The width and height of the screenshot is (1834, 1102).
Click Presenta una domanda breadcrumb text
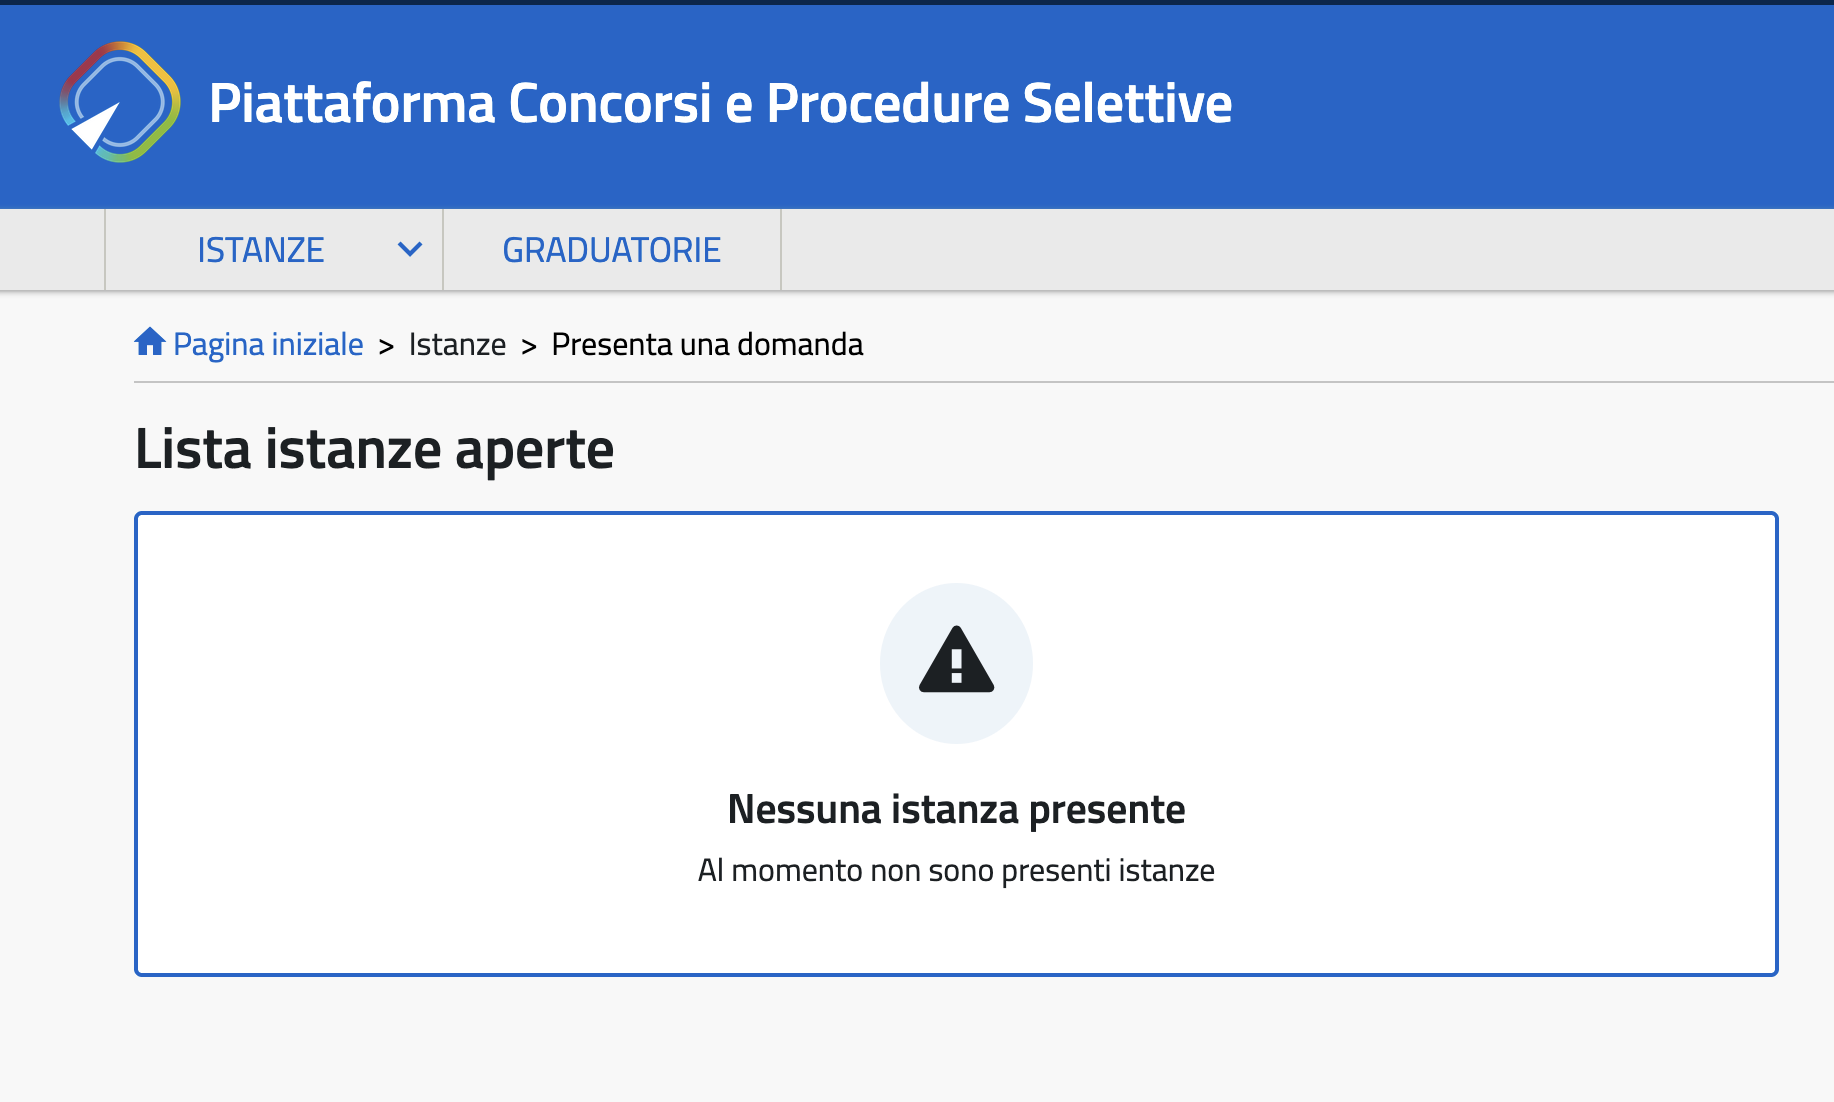pyautogui.click(x=707, y=344)
